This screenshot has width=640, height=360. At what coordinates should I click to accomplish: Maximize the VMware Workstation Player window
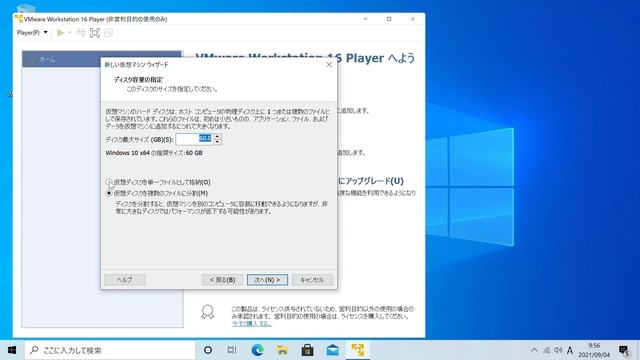point(389,19)
